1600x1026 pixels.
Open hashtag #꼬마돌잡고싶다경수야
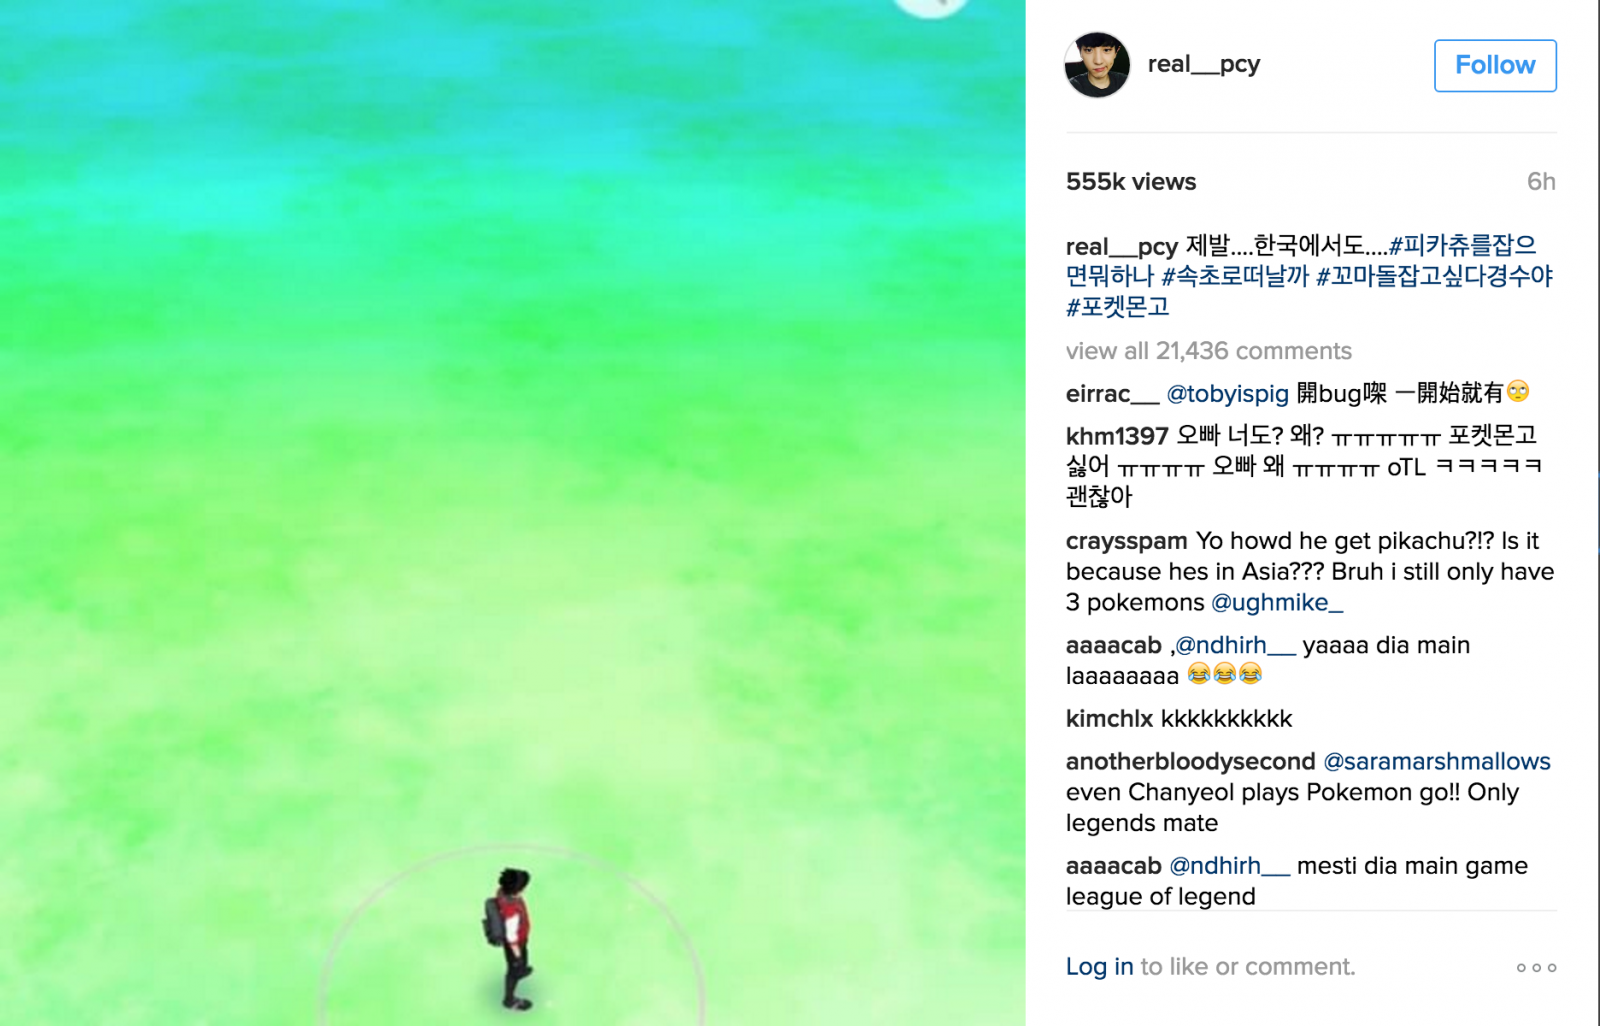click(1434, 276)
